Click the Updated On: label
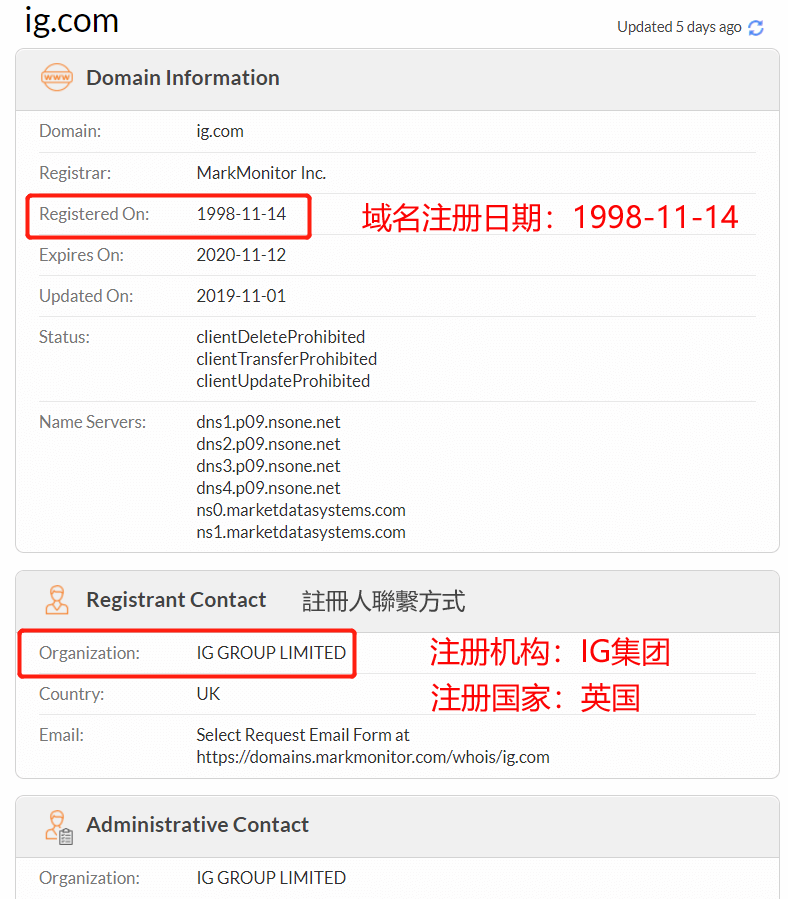The image size is (788, 899). tap(86, 296)
